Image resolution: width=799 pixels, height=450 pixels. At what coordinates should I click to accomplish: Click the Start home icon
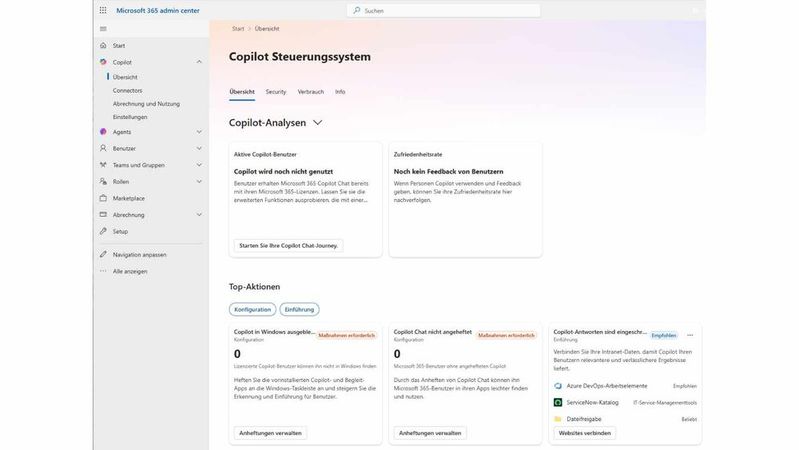click(x=103, y=45)
